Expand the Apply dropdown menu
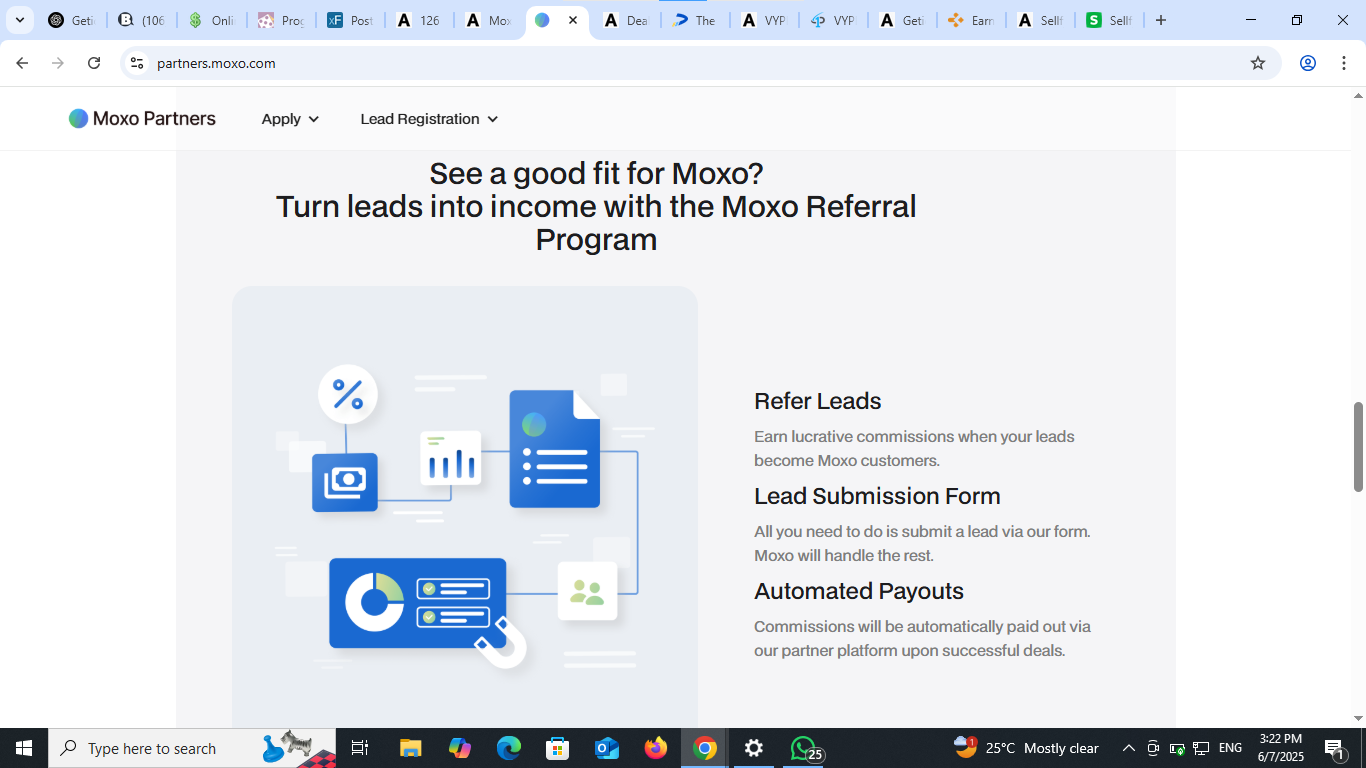This screenshot has height=768, width=1366. [x=290, y=119]
